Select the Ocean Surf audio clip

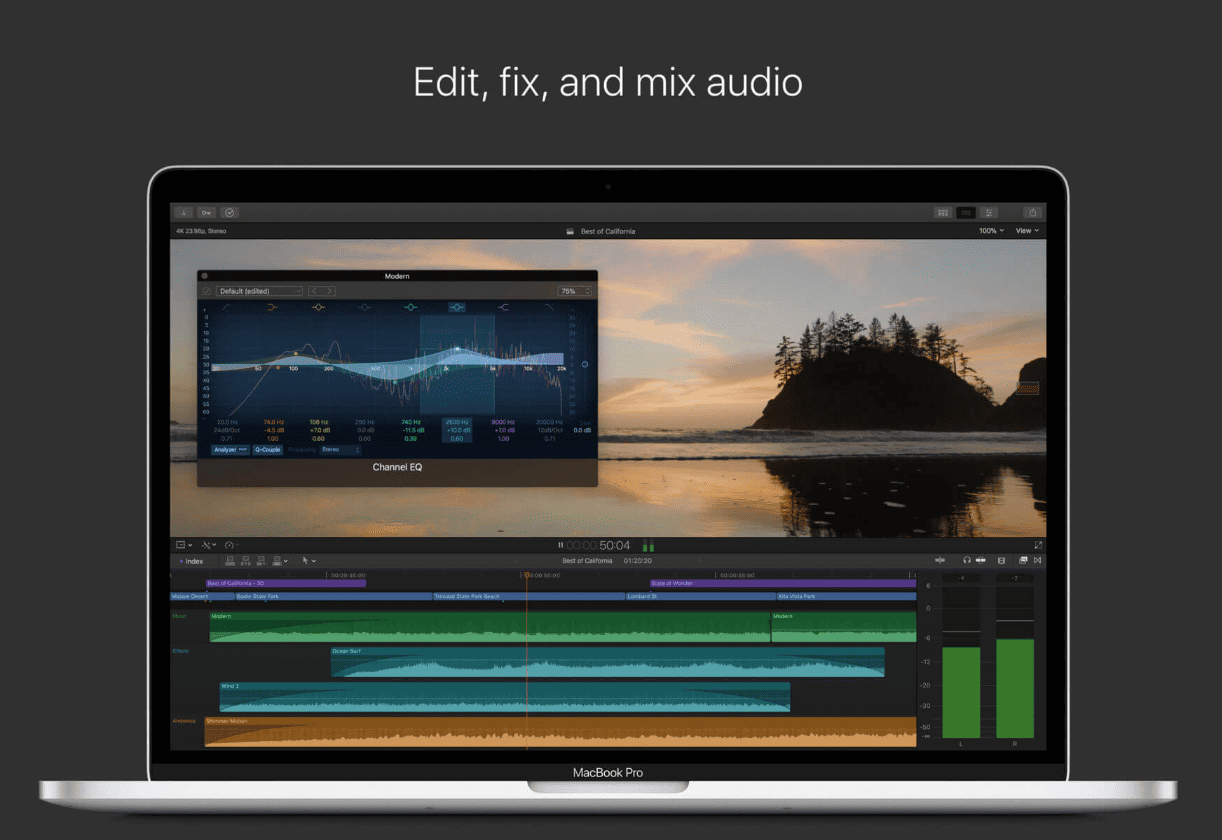coord(608,662)
